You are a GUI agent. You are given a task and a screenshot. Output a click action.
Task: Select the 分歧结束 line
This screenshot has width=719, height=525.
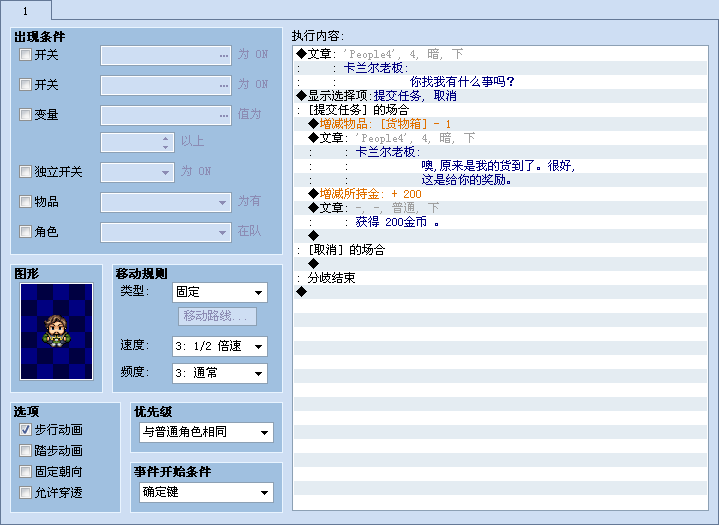[x=501, y=278]
